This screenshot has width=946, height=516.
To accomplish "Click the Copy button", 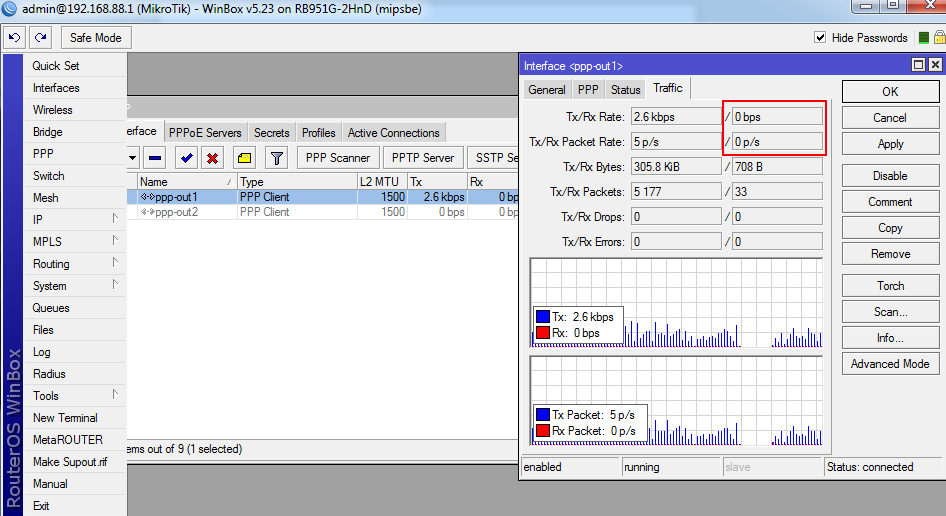I will 890,228.
